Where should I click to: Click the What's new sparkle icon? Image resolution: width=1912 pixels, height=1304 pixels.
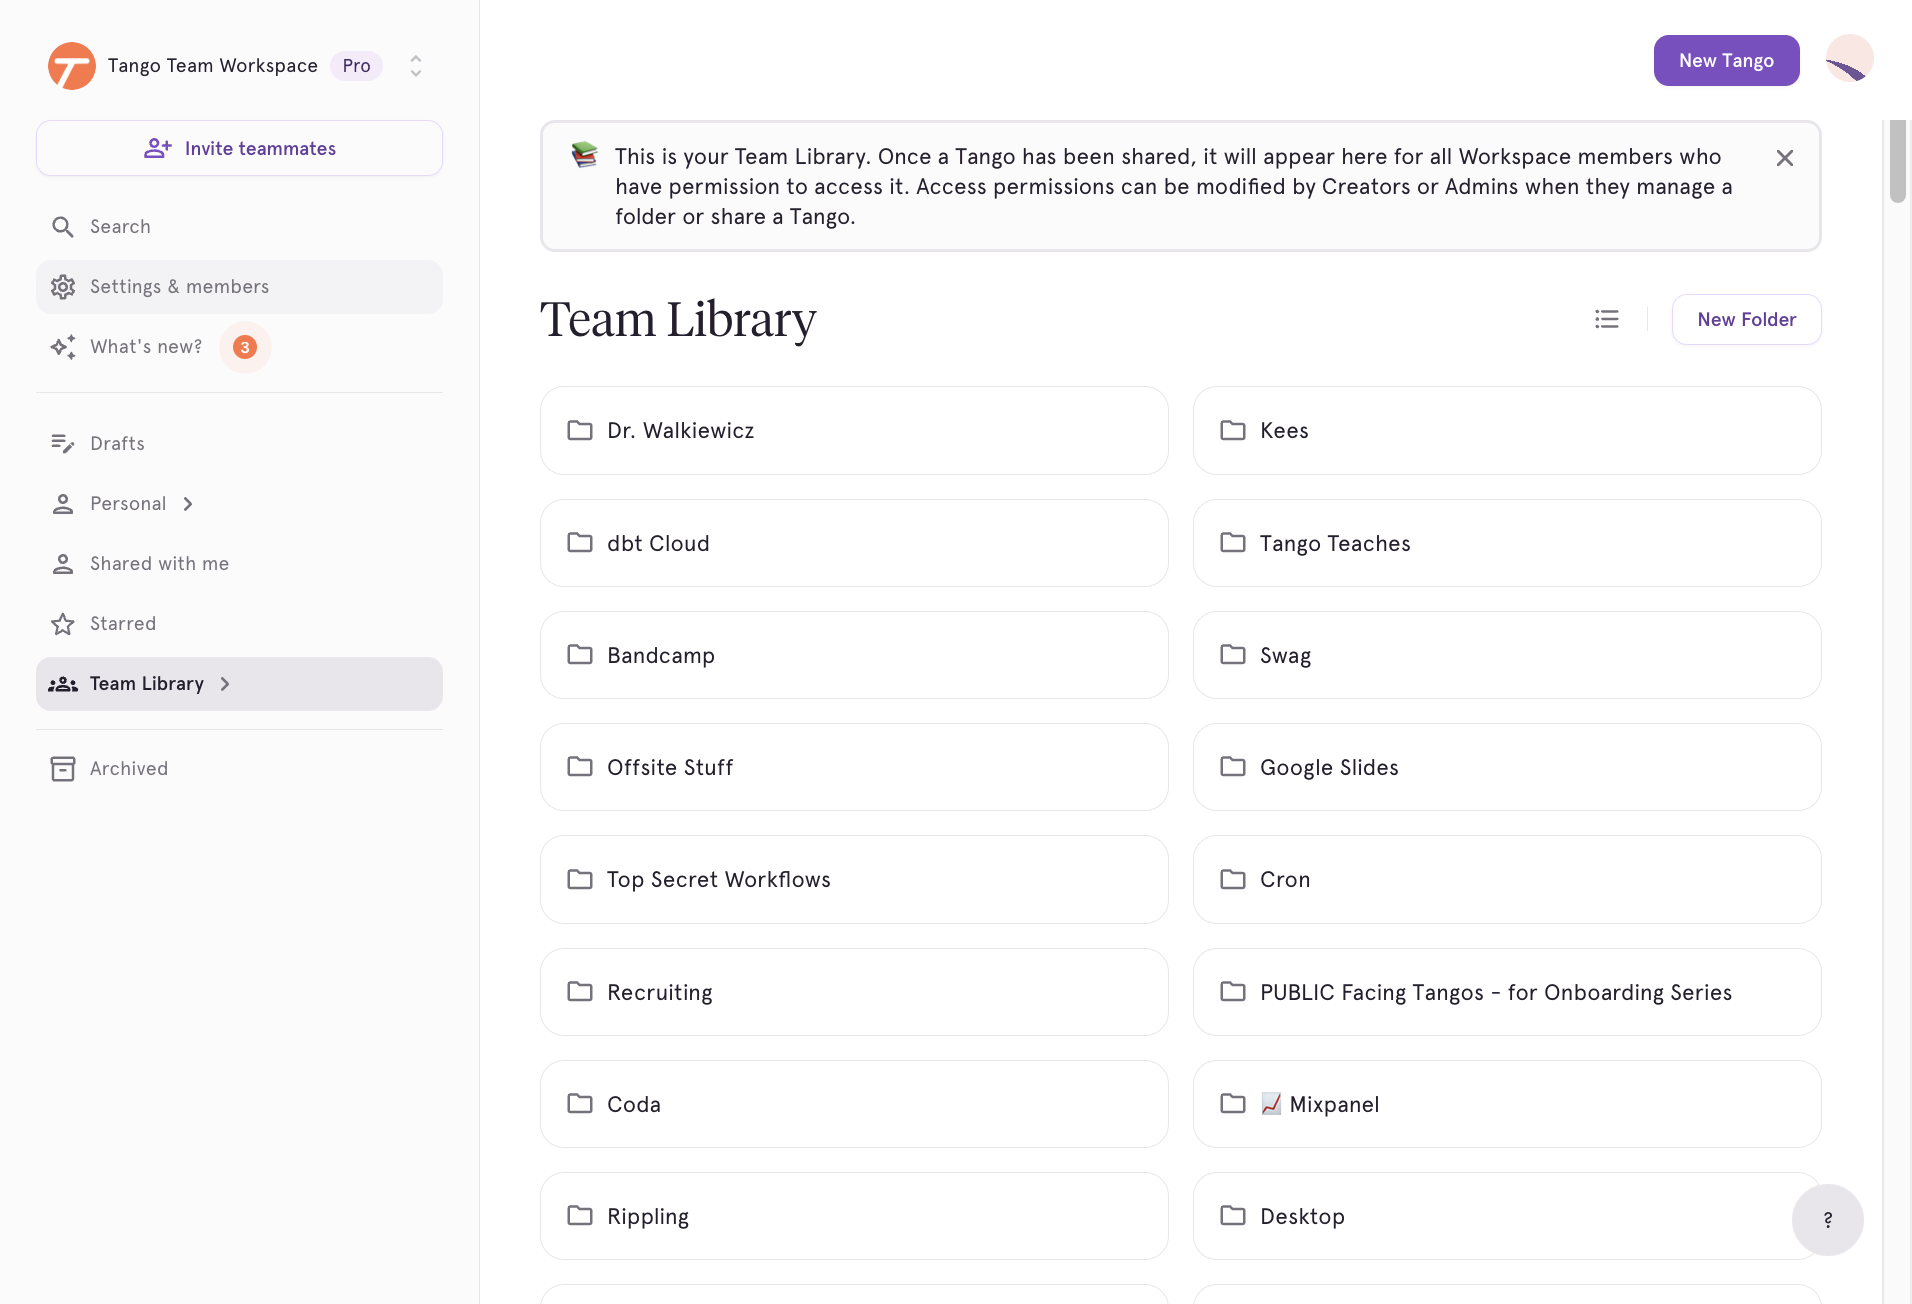[63, 347]
